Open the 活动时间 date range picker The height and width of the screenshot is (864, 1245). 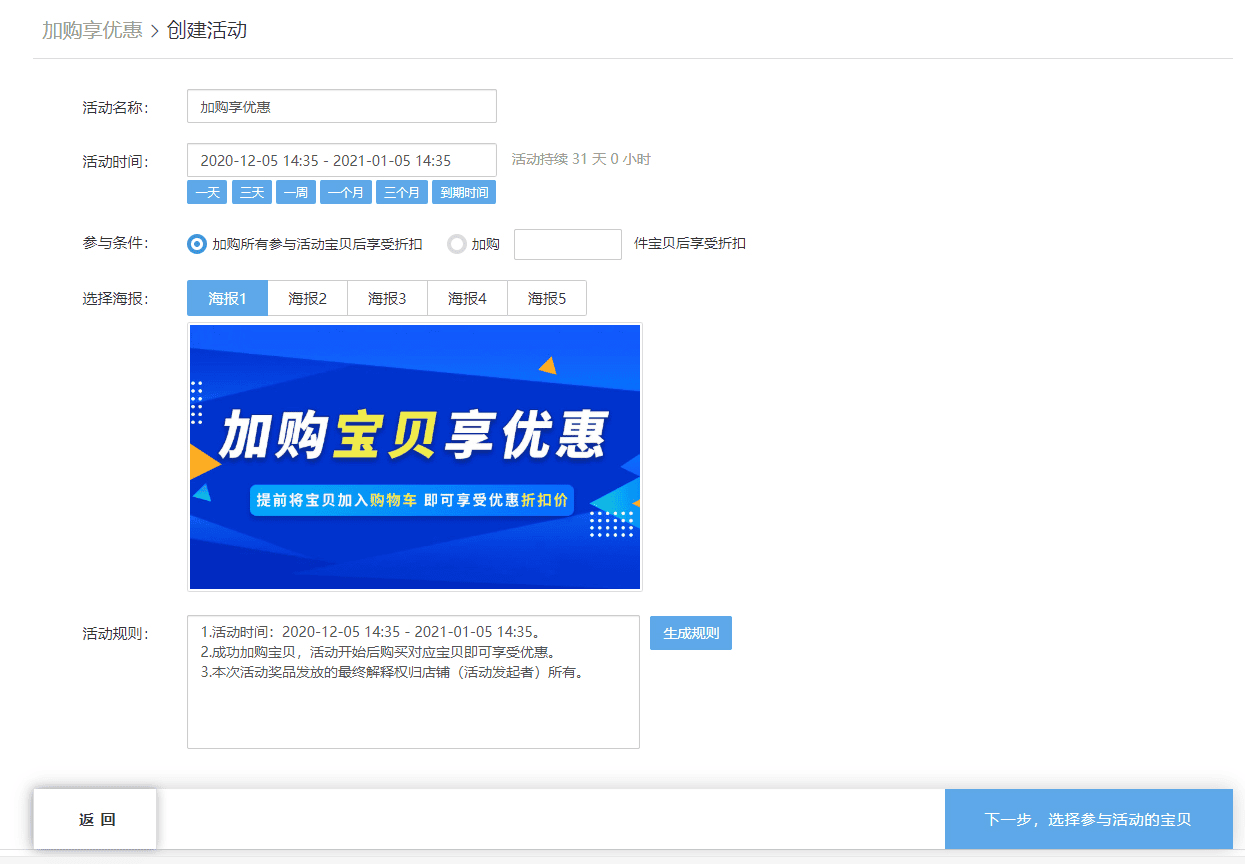point(341,159)
